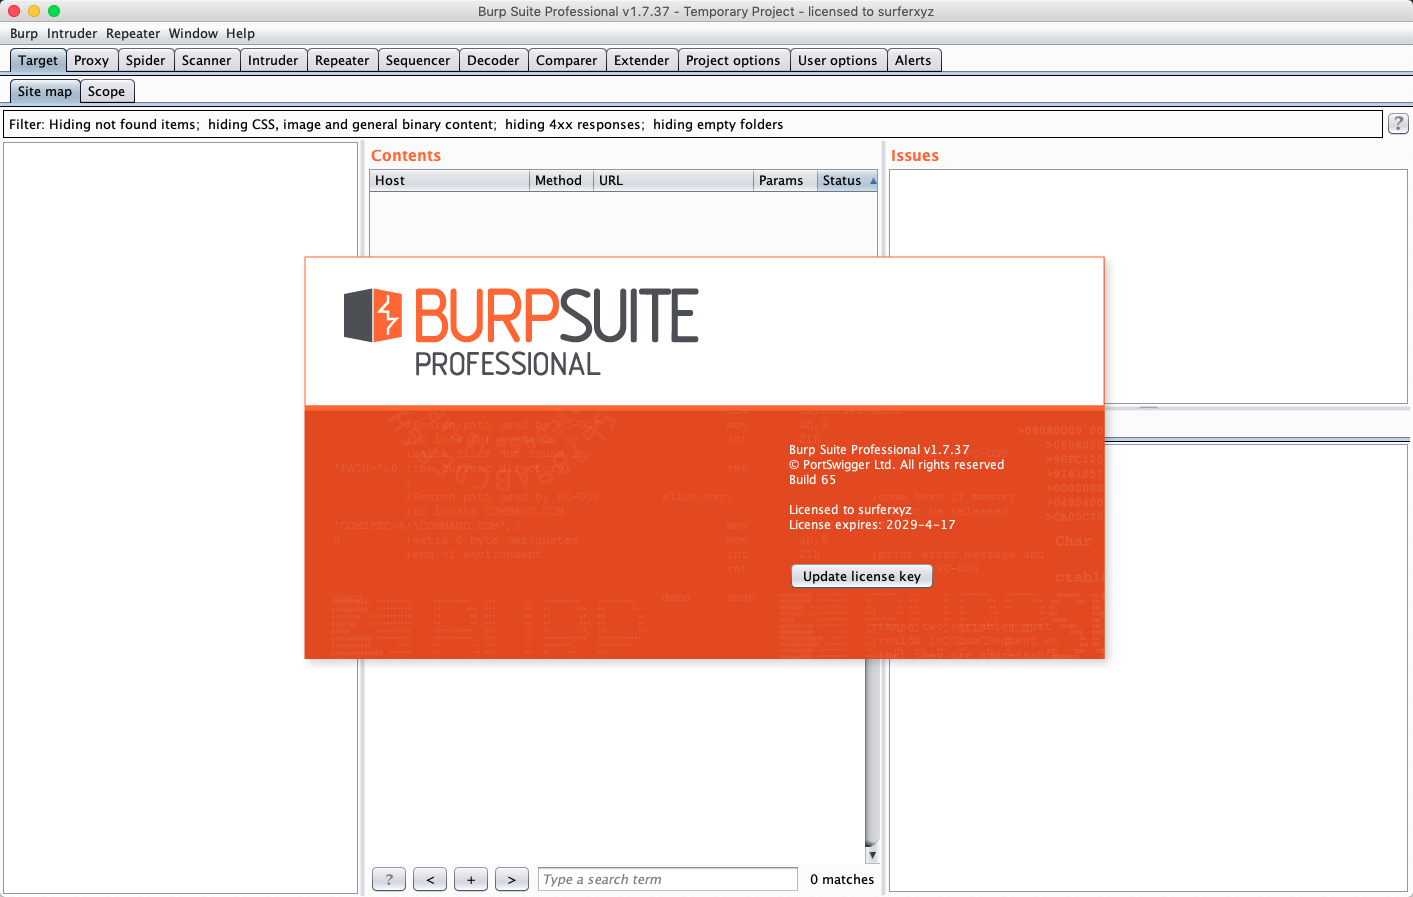This screenshot has width=1413, height=897.
Task: Sort contents by Status column
Action: 848,180
